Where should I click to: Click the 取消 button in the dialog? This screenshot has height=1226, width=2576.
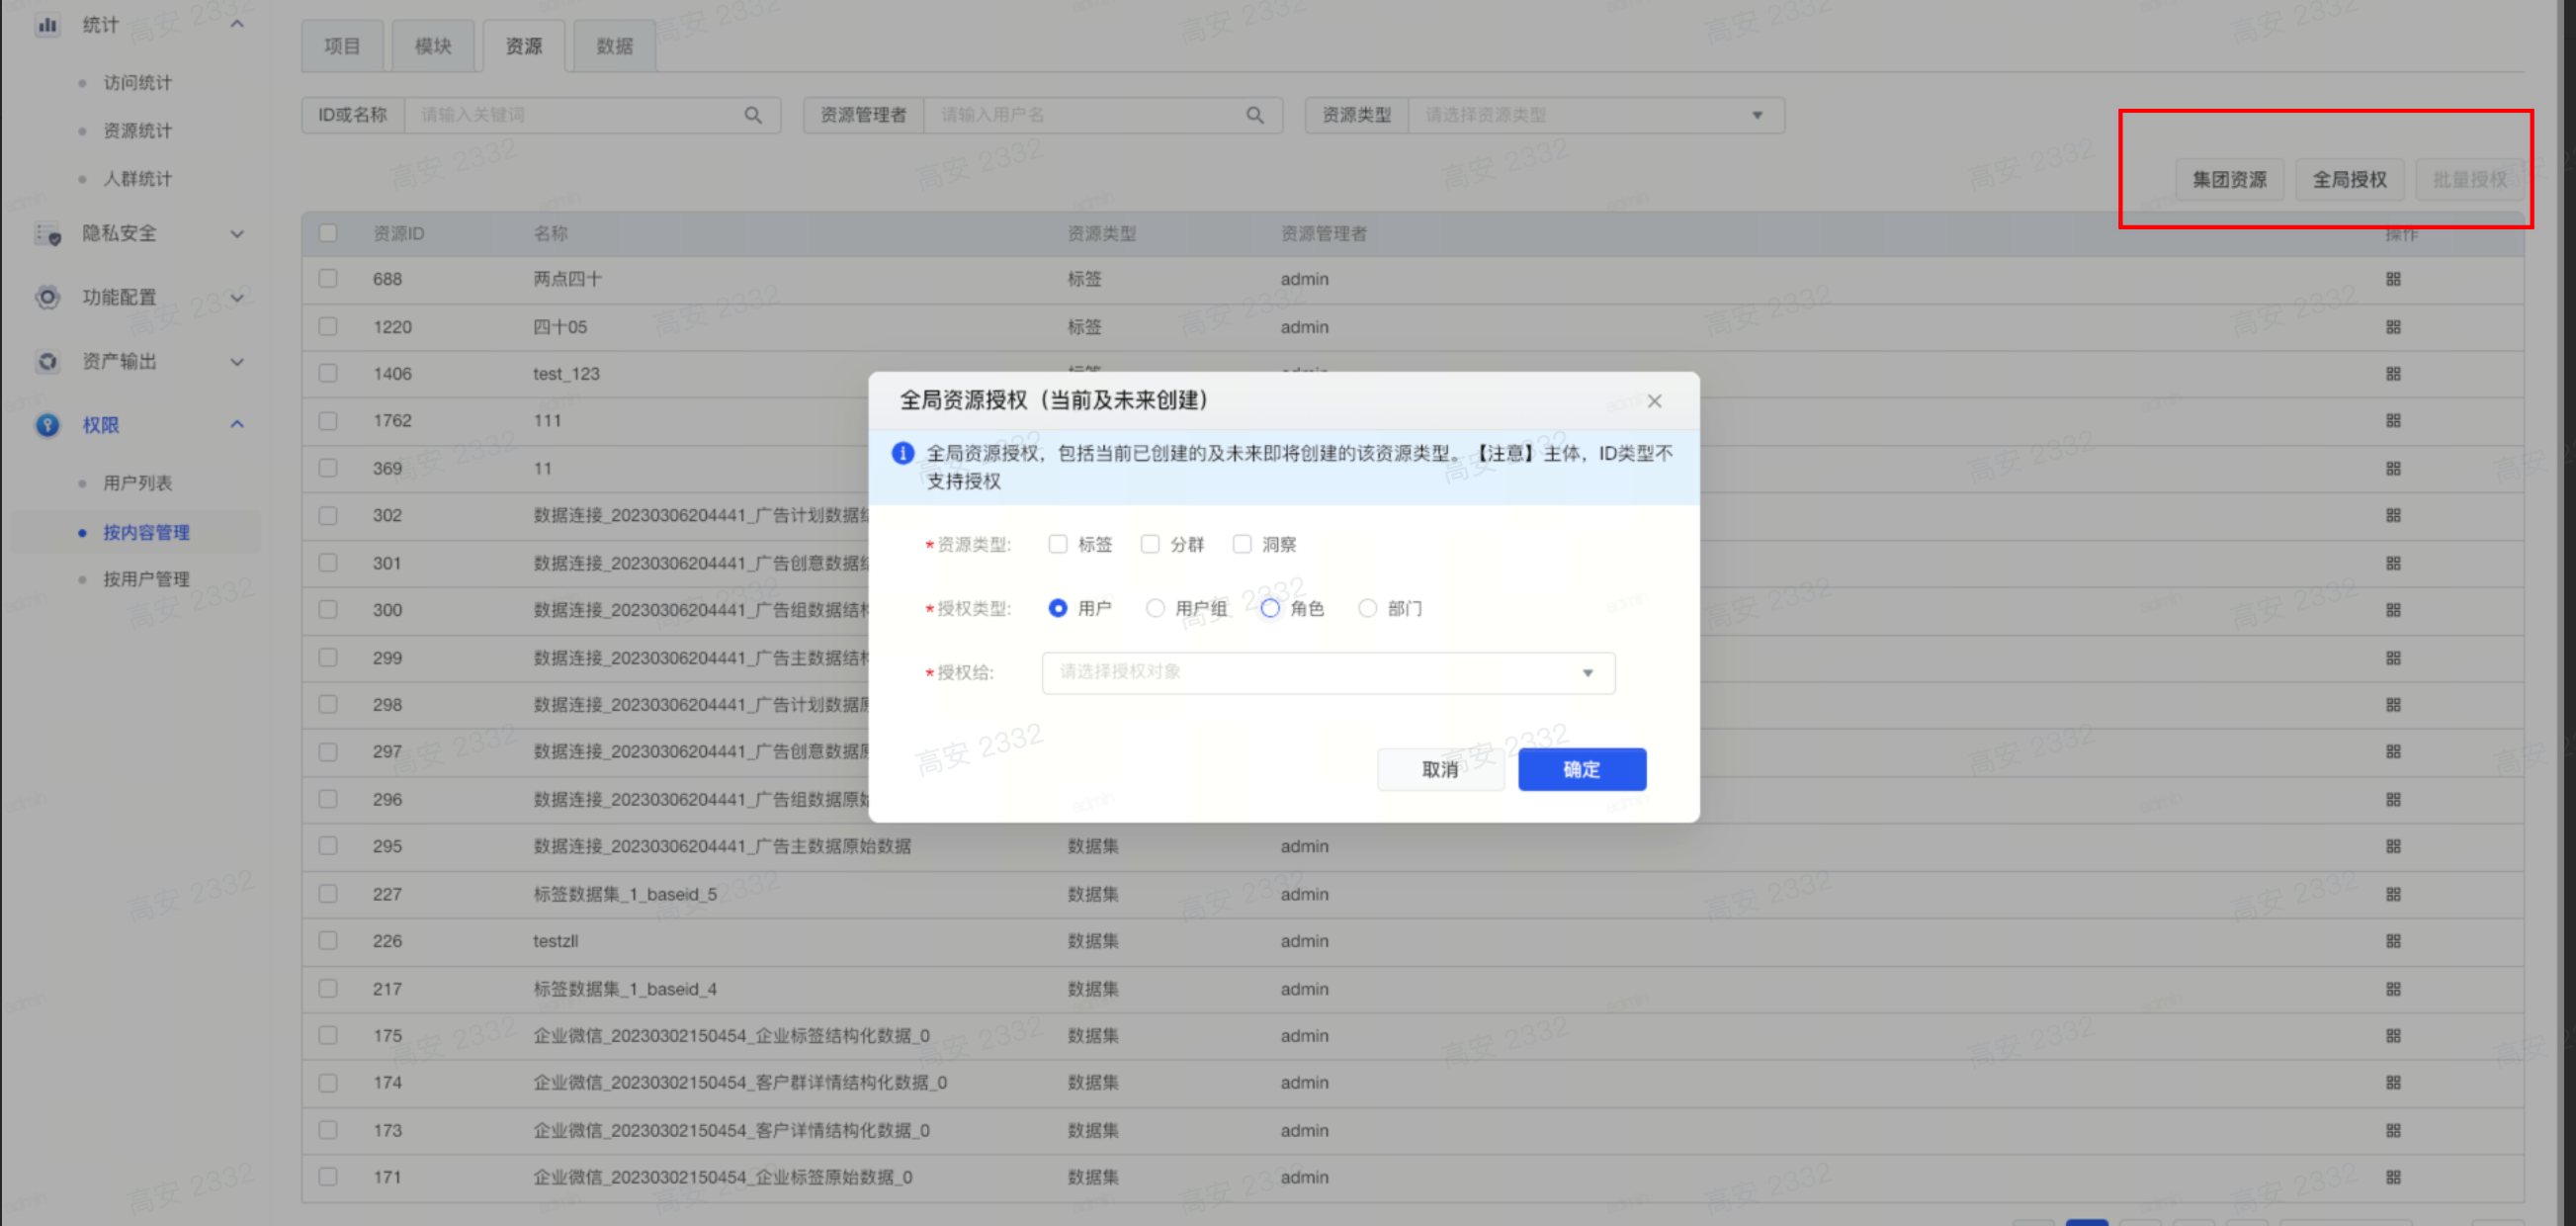click(1440, 770)
